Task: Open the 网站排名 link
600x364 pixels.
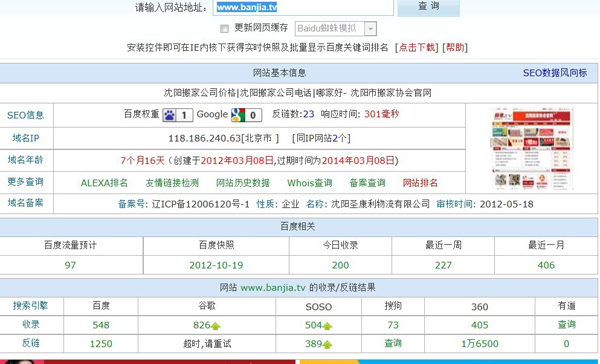Action: pyautogui.click(x=420, y=183)
